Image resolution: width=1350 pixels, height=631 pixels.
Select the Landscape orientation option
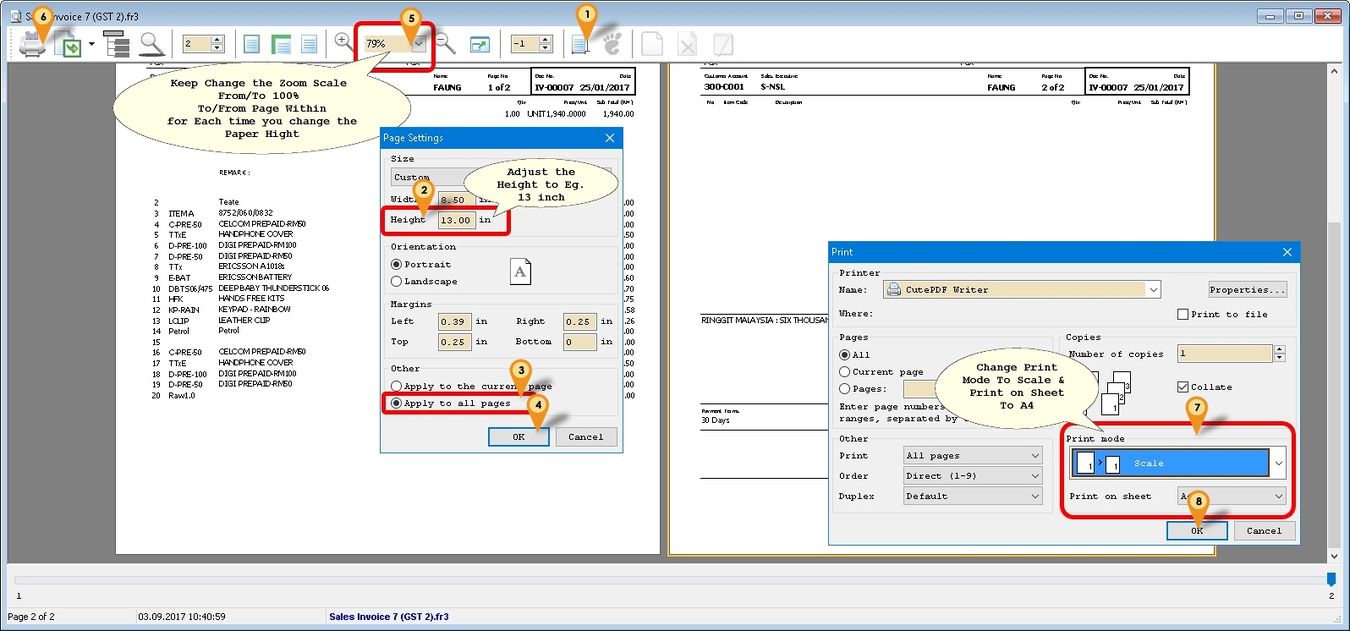click(397, 281)
